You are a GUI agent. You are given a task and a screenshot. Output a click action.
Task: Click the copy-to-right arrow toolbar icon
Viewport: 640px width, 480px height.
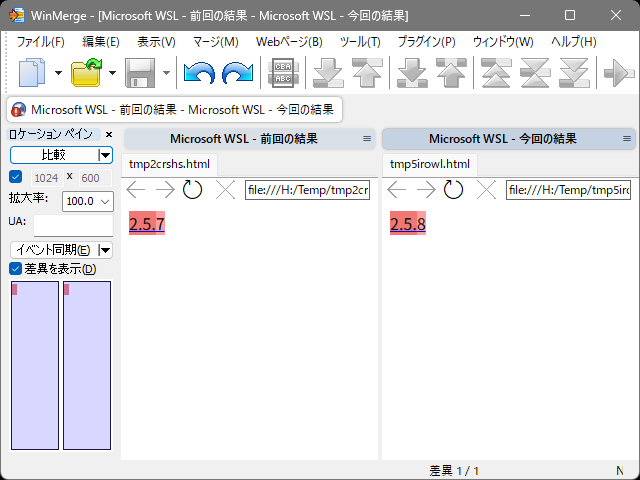pos(619,73)
